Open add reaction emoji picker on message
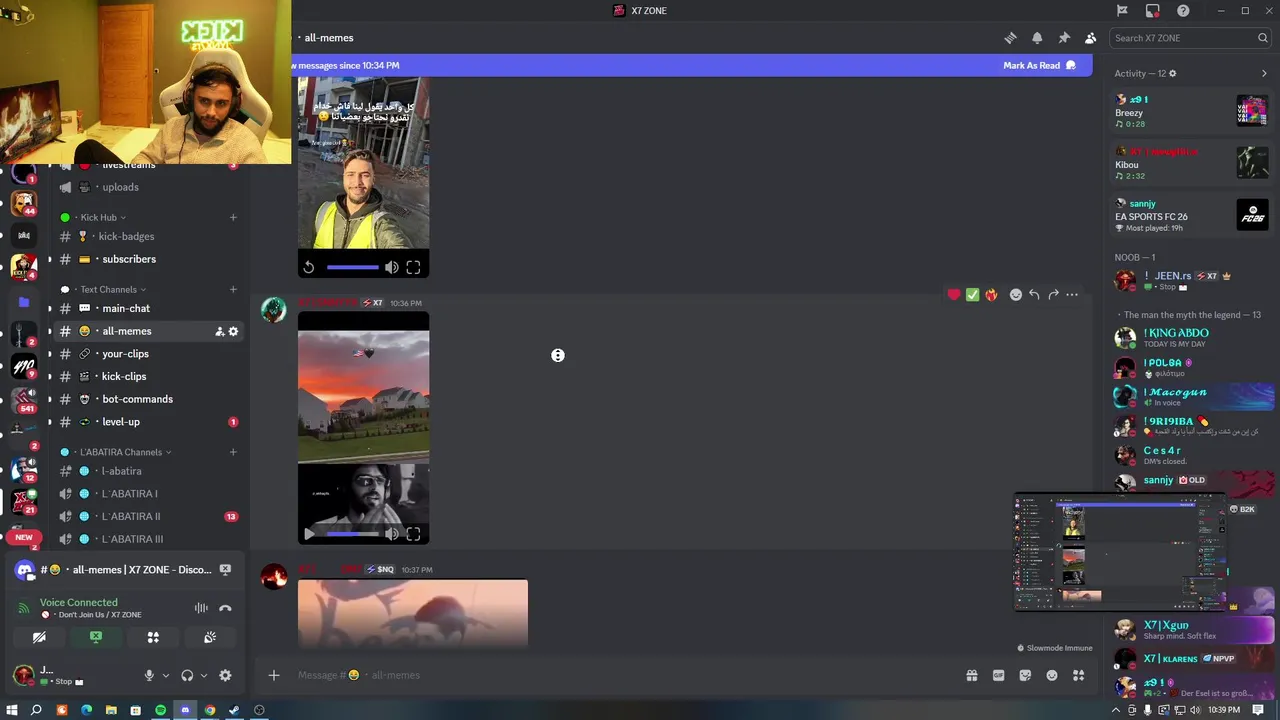Viewport: 1280px width, 720px height. pos(1016,295)
